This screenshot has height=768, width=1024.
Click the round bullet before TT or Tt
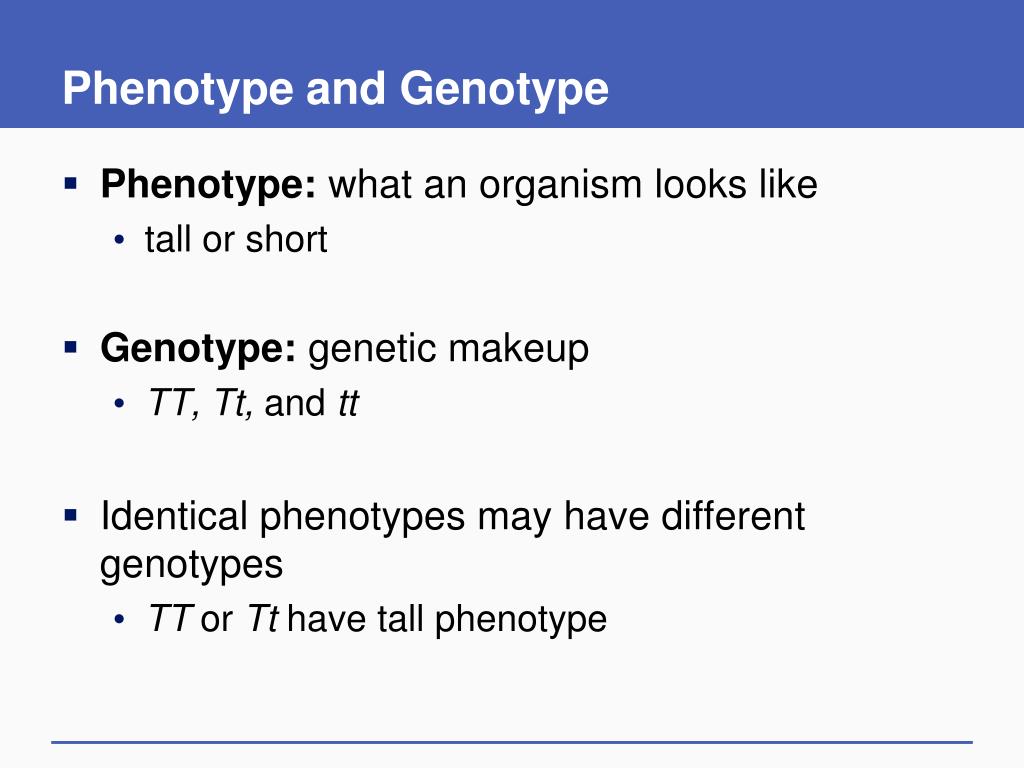(119, 619)
